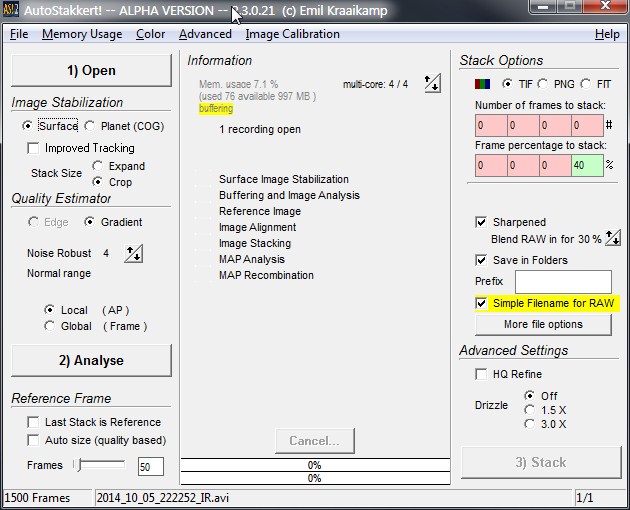The width and height of the screenshot is (630, 510).
Task: Open the Advanced menu
Action: 205,34
